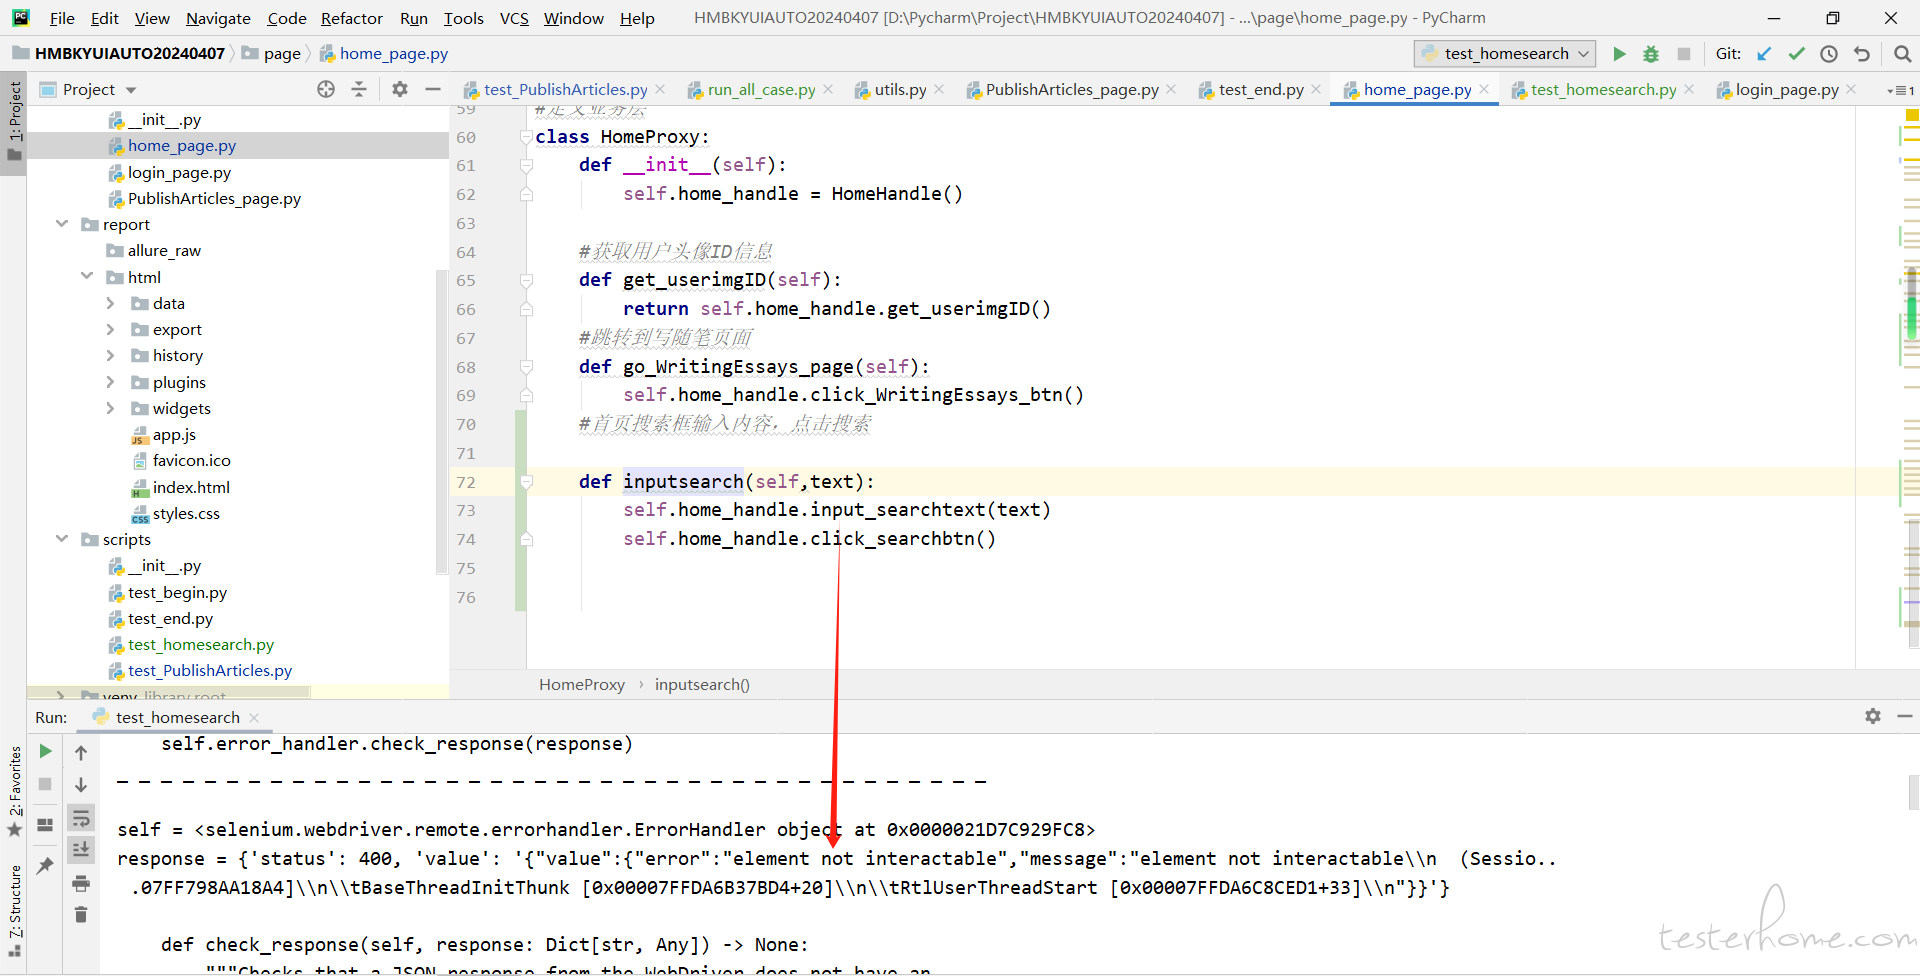Update project via Git arrow icon
The width and height of the screenshot is (1920, 976).
pos(1765,54)
